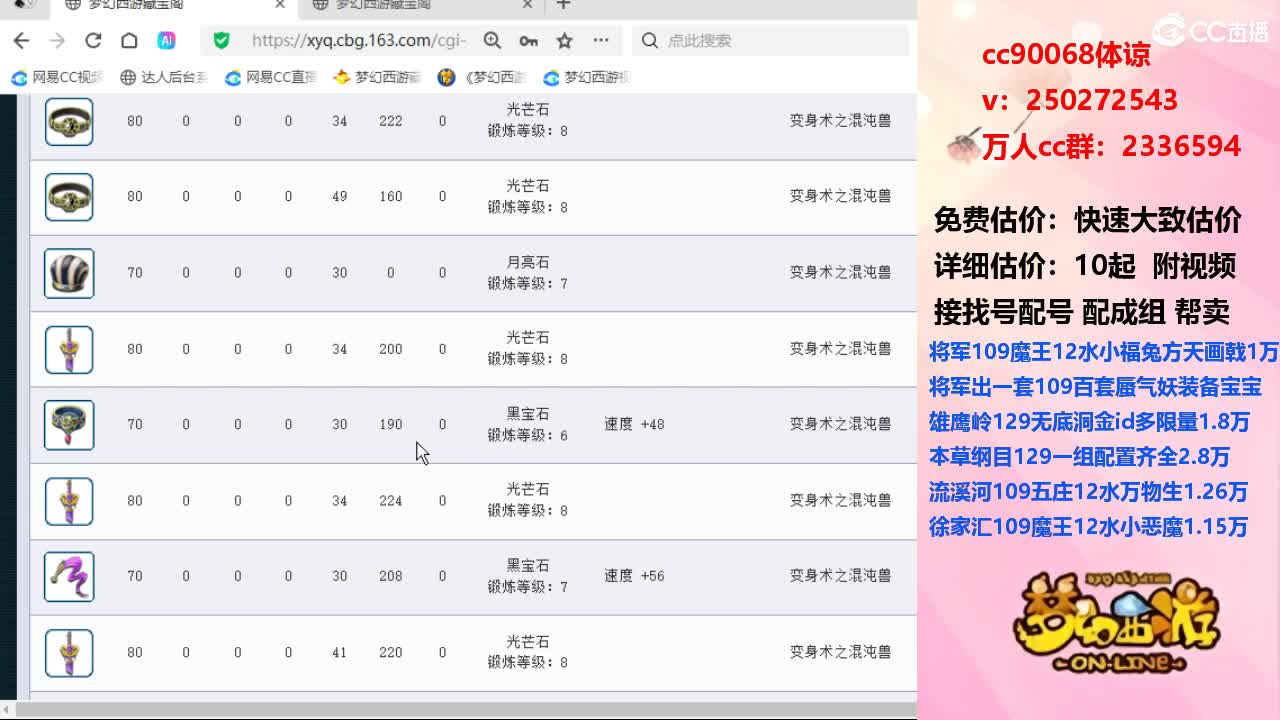The height and width of the screenshot is (720, 1280).
Task: Bookmark this page with the star
Action: (564, 40)
